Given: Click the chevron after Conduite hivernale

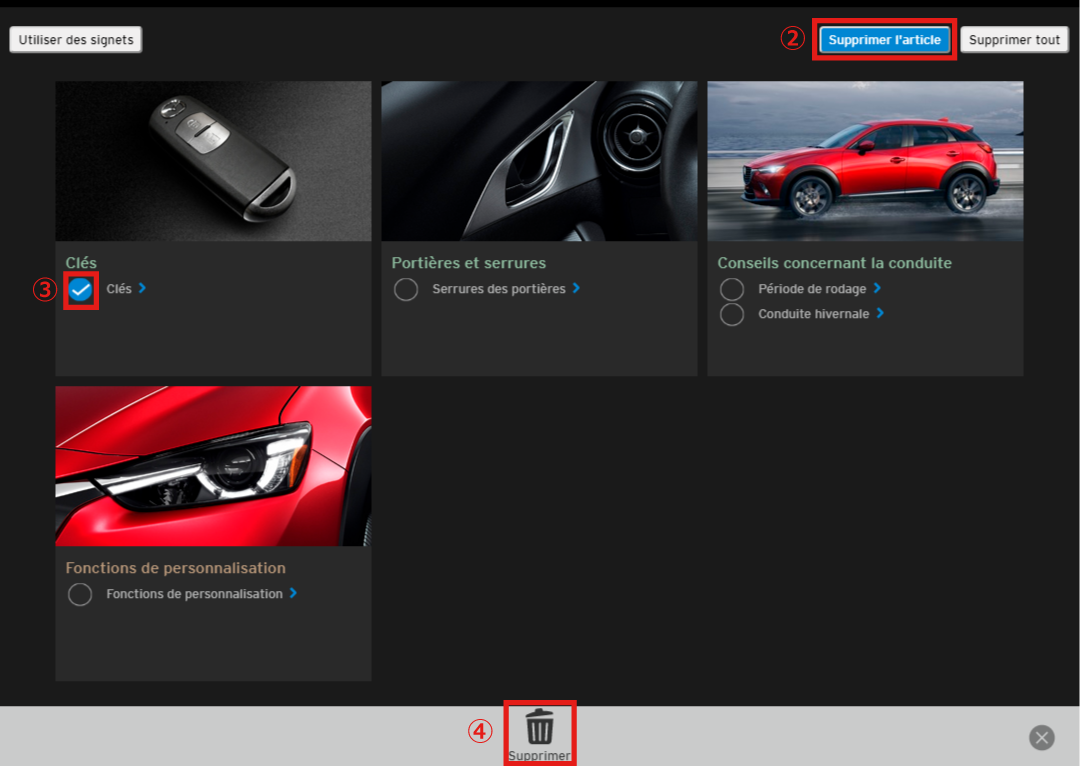Looking at the screenshot, I should pos(880,313).
